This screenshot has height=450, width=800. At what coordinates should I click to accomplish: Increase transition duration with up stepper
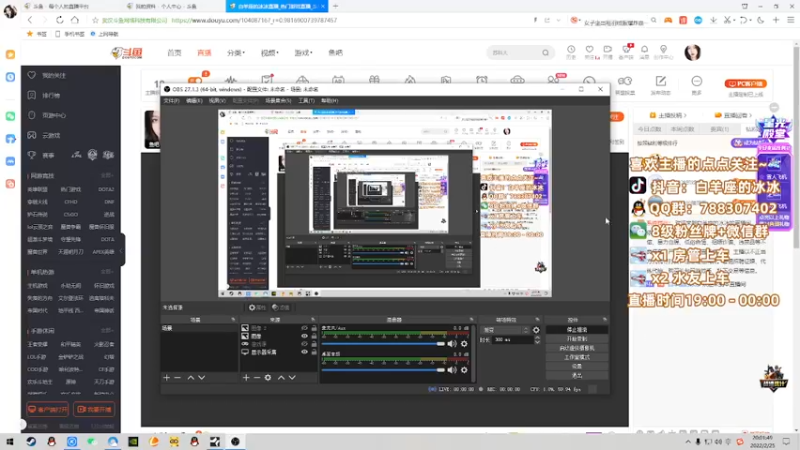[537, 338]
